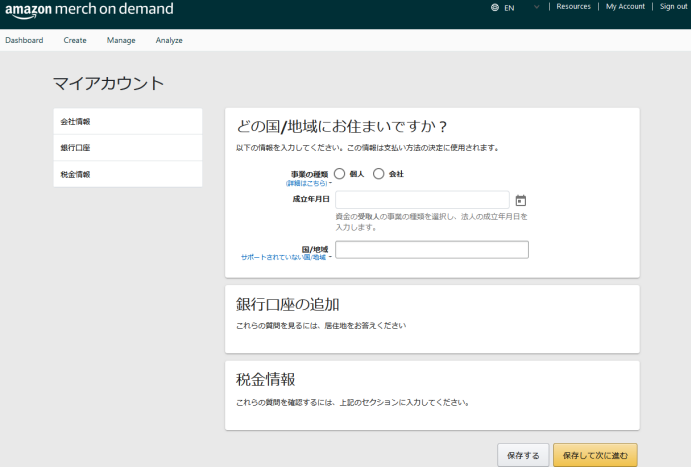
Task: Select the 会社 radio button
Action: pyautogui.click(x=379, y=174)
